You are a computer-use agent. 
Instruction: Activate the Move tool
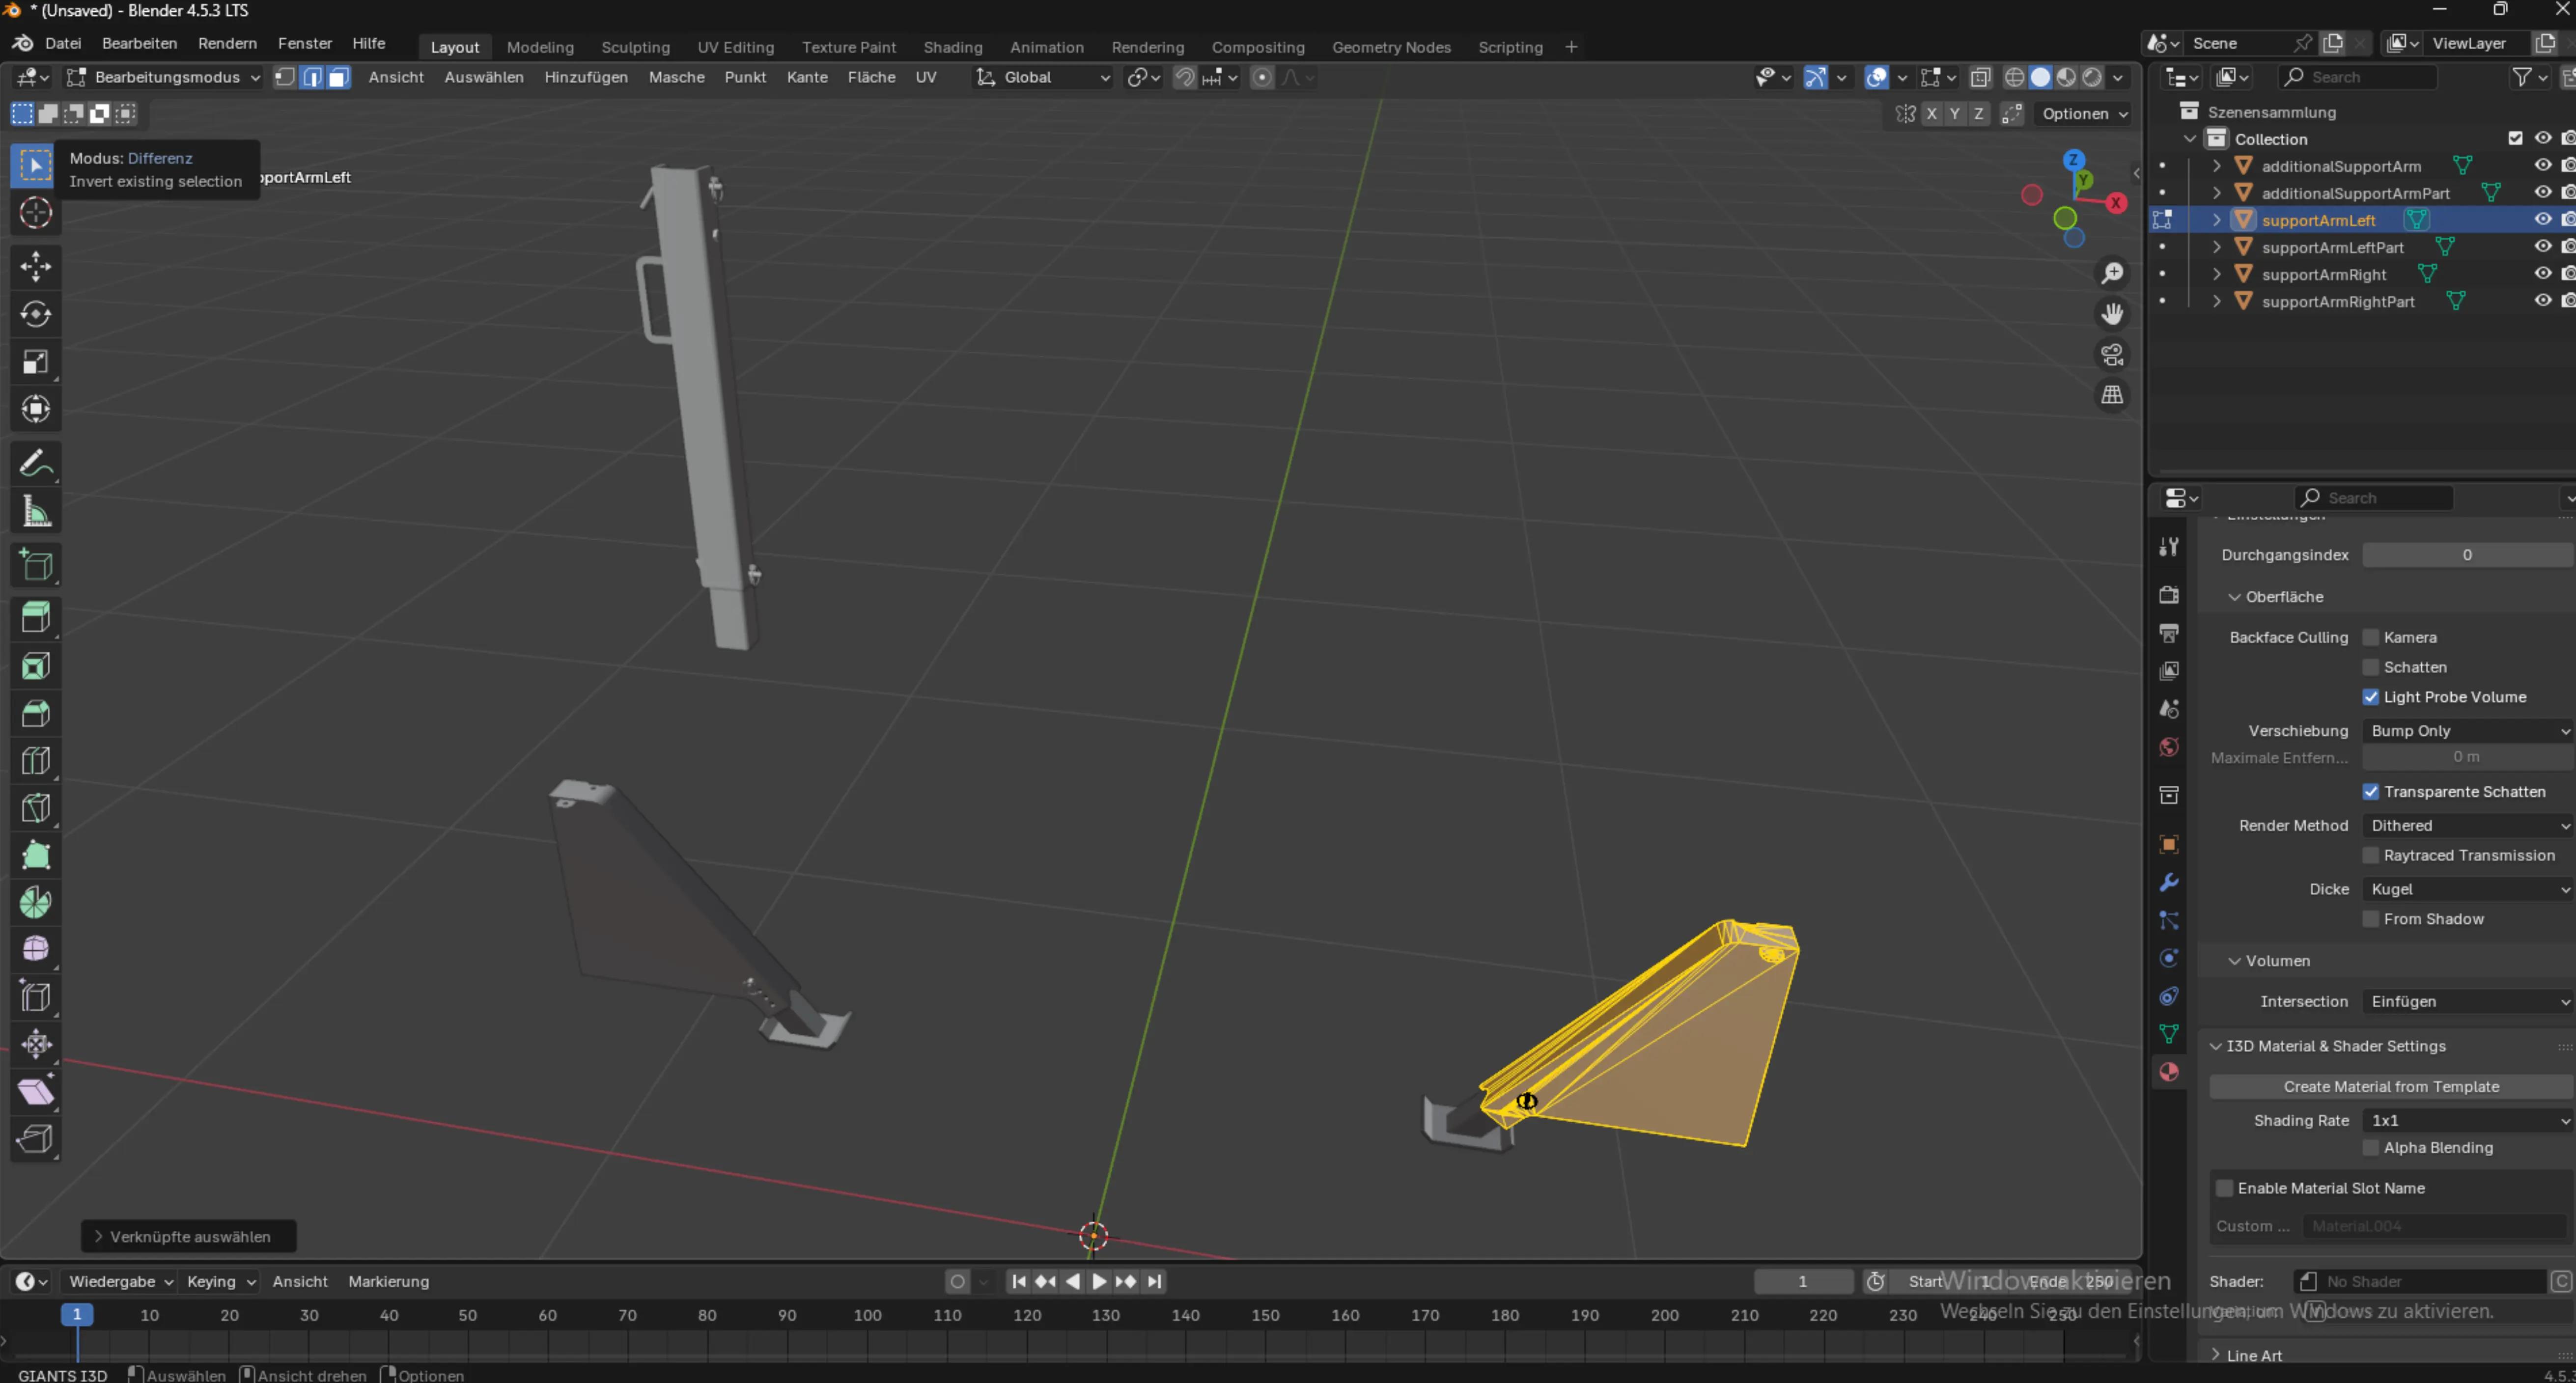pyautogui.click(x=35, y=266)
